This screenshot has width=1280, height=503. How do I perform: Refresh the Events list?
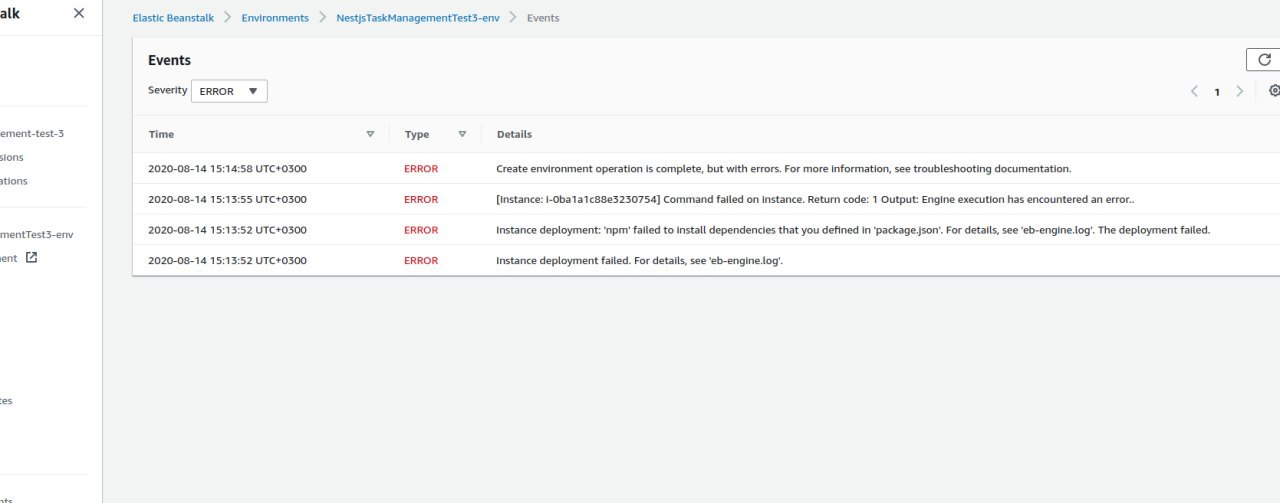click(x=1264, y=60)
